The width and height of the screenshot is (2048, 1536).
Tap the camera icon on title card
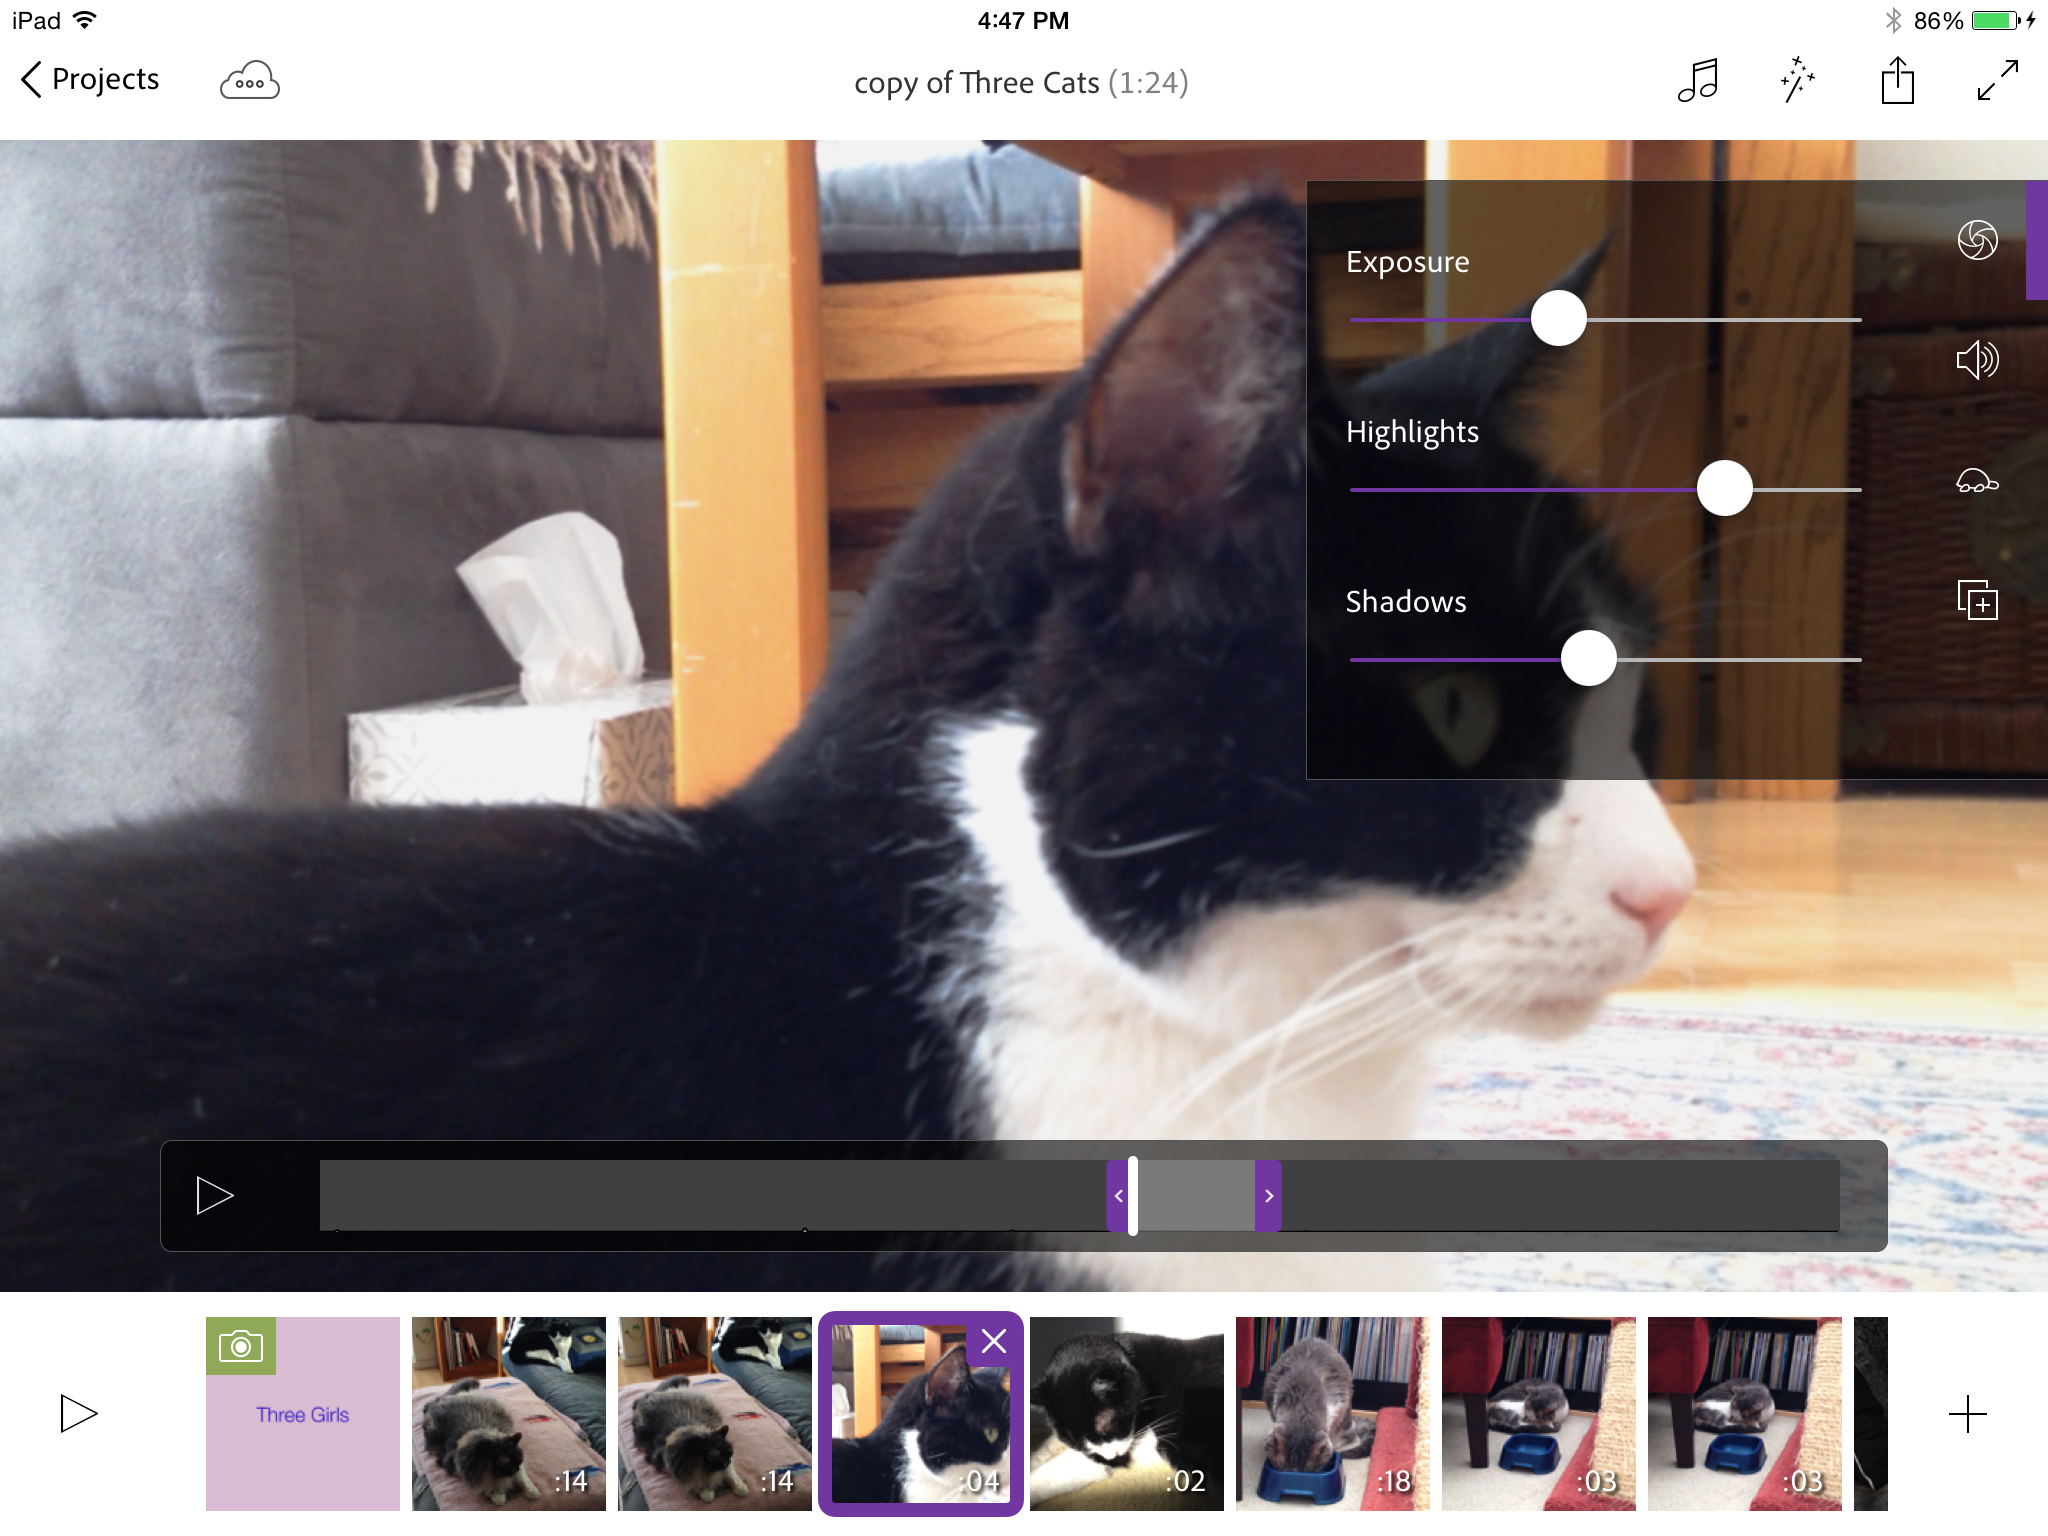[x=240, y=1346]
